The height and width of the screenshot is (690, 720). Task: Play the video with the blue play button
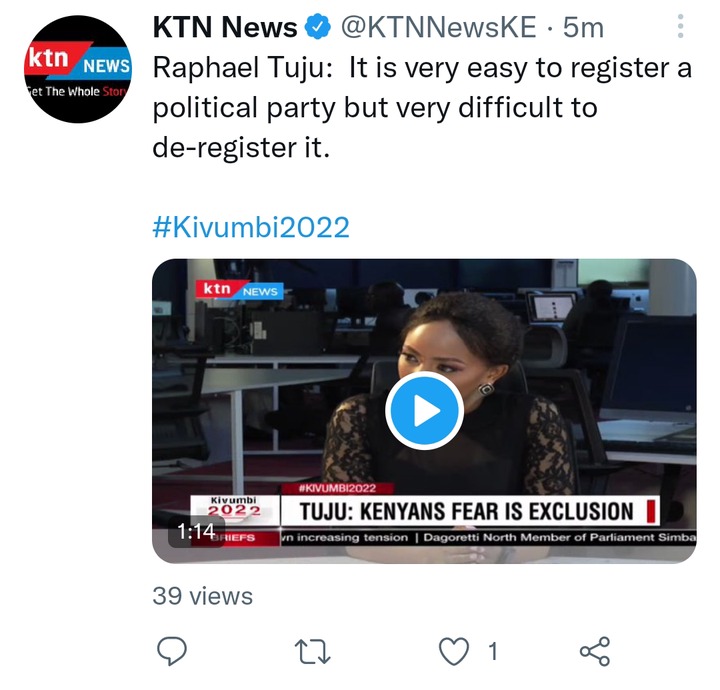424,410
